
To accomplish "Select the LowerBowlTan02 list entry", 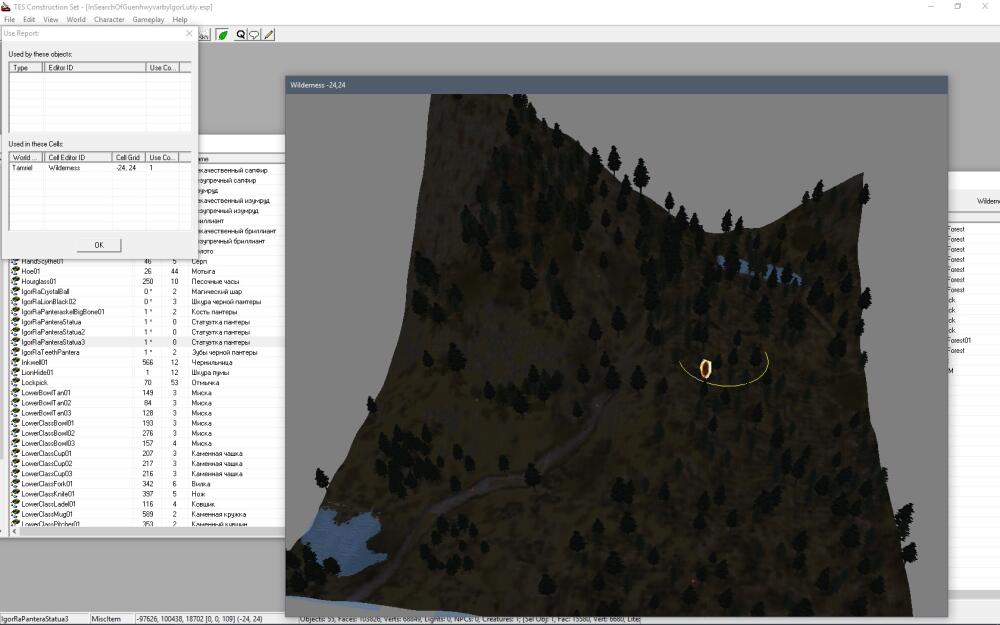I will coord(46,403).
